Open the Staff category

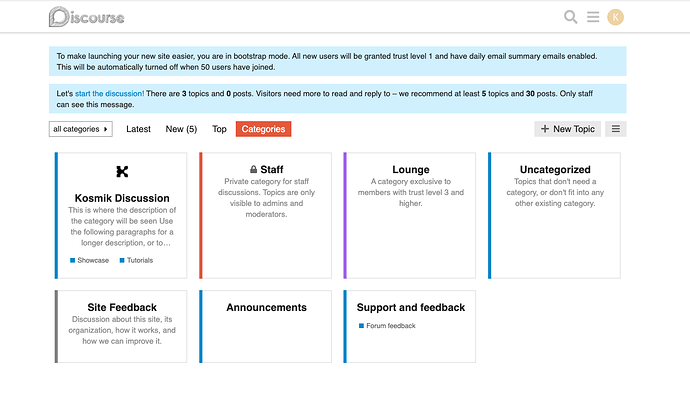[272, 169]
